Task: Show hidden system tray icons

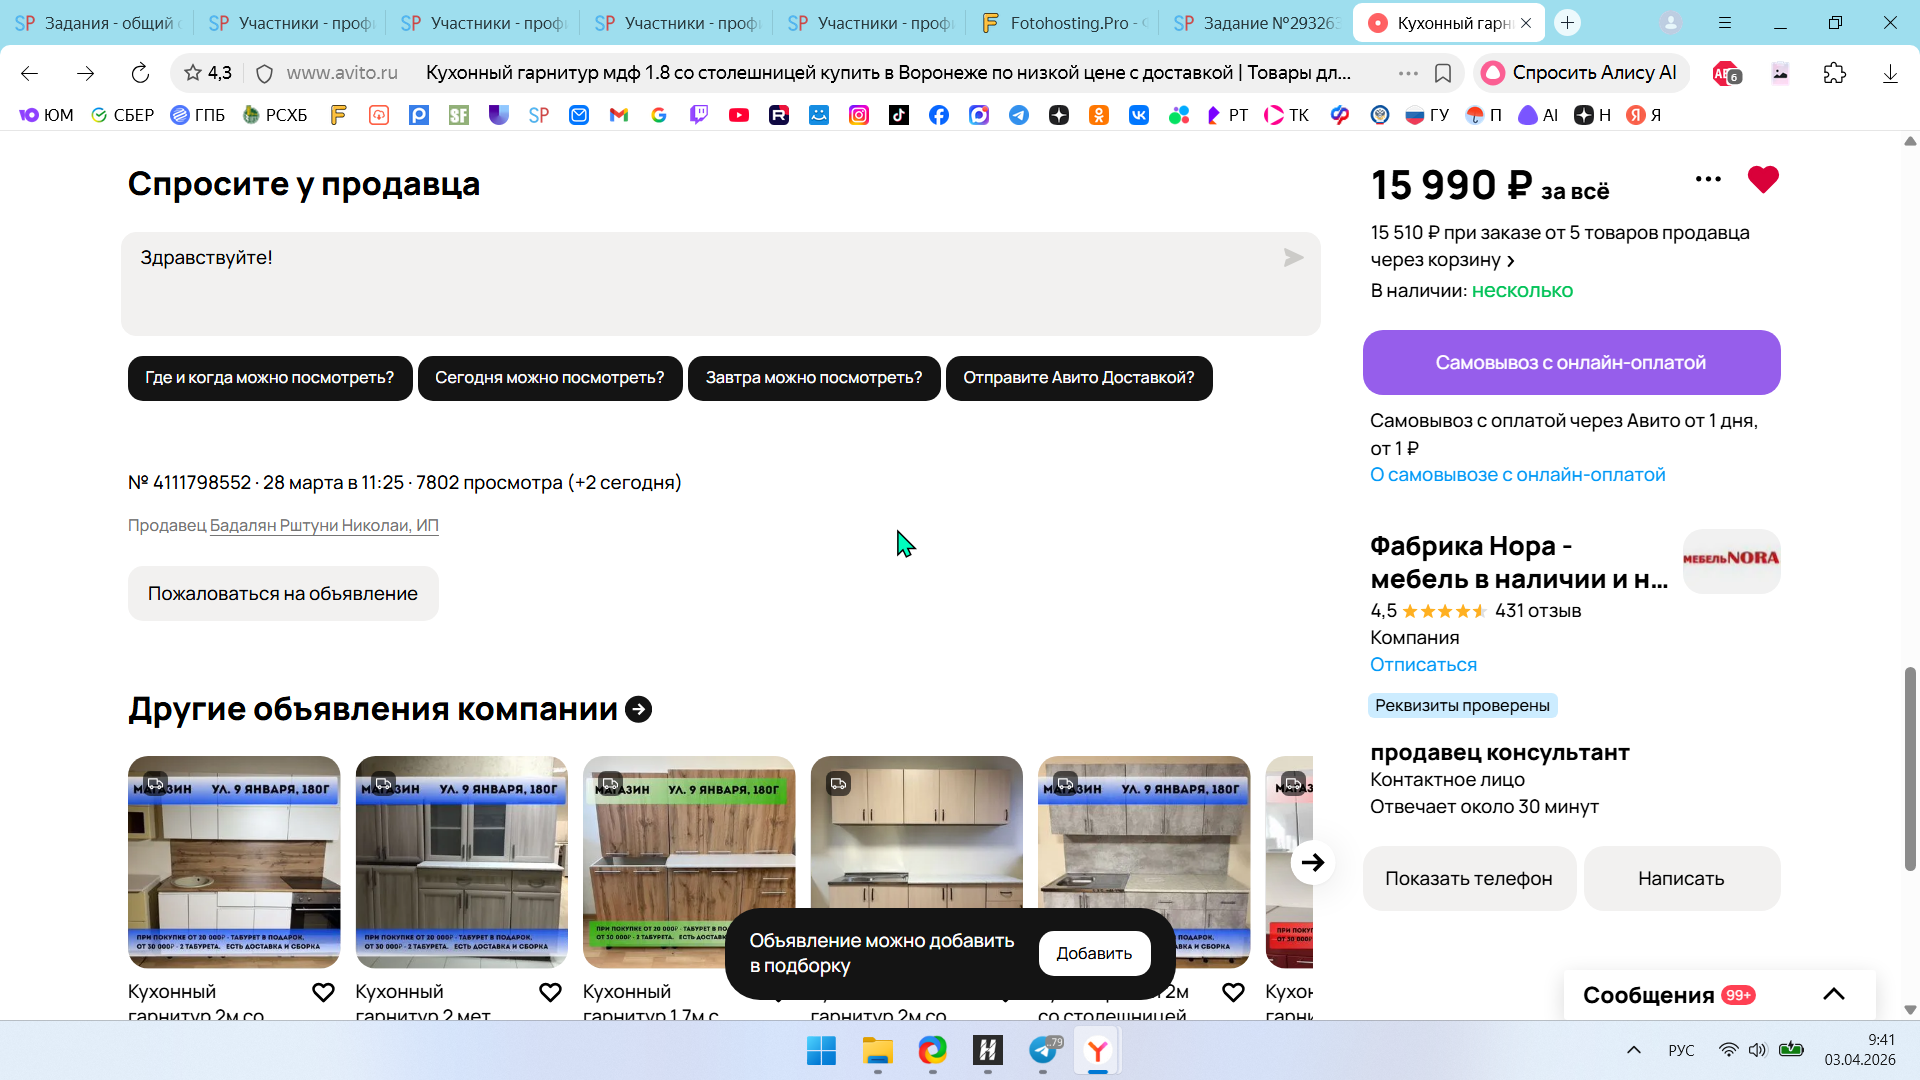Action: point(1634,1050)
